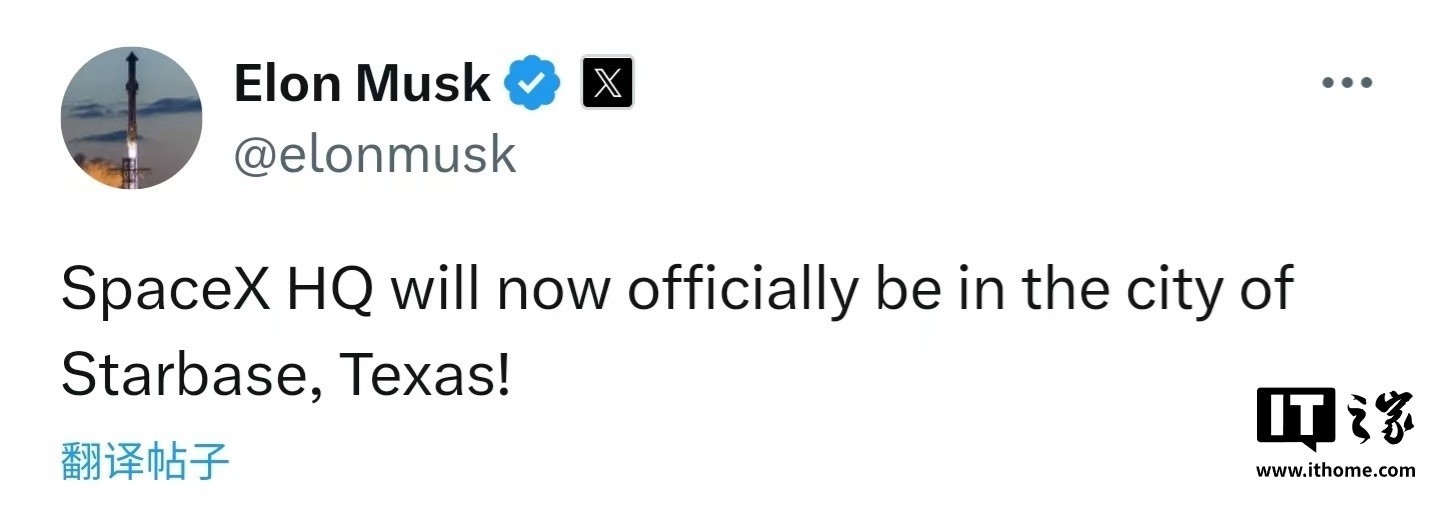Open the @elonmusk handle link
Viewport: 1440px width, 508px height.
pos(375,154)
